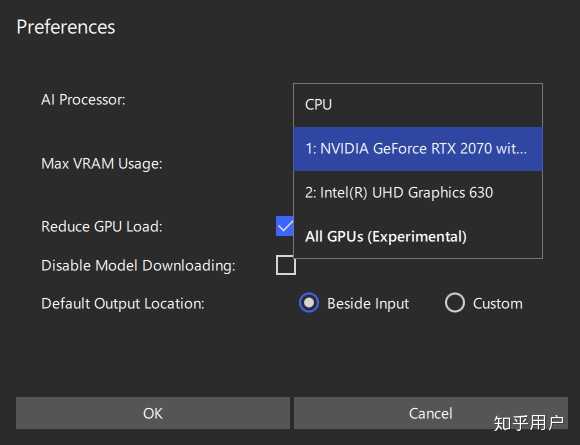The image size is (580, 445).
Task: Click the Disable Model Downloading label text
Action: 138,266
